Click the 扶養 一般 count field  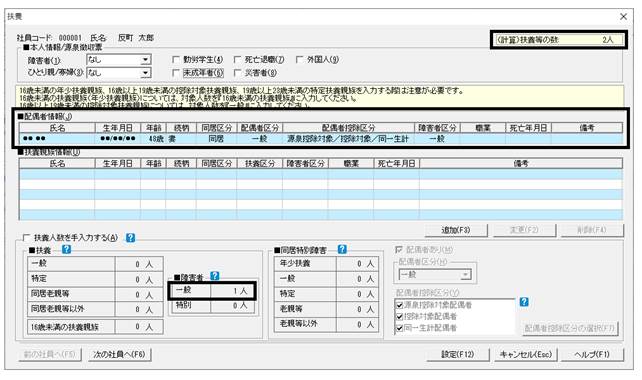139,264
